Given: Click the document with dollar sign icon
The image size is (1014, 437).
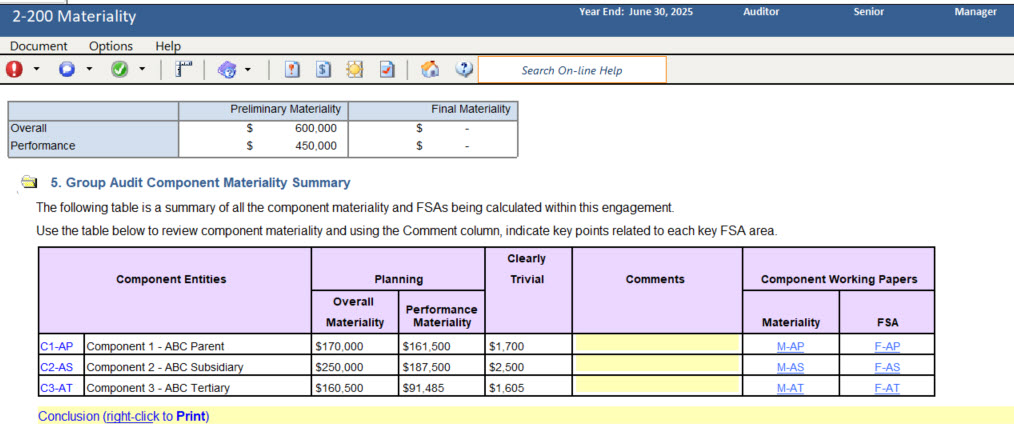Looking at the screenshot, I should coord(323,69).
